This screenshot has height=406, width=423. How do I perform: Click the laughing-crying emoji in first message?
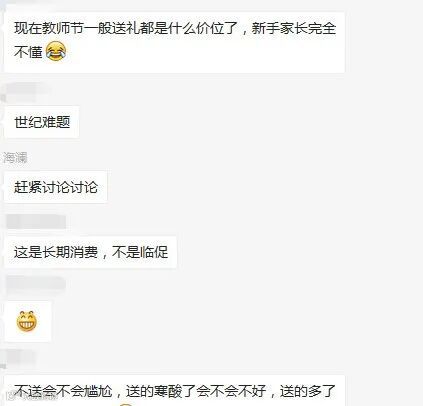click(56, 51)
